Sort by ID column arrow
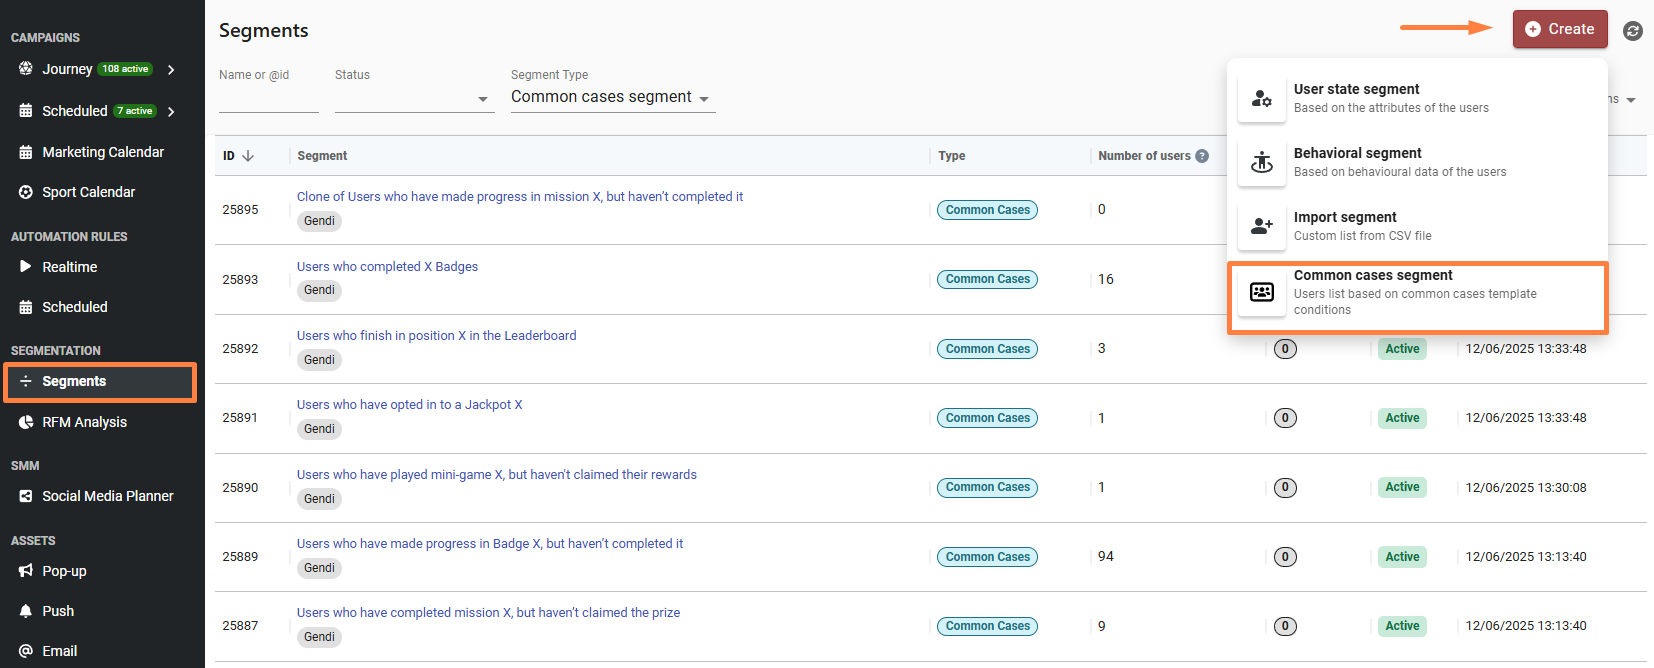The height and width of the screenshot is (668, 1654). pyautogui.click(x=248, y=156)
